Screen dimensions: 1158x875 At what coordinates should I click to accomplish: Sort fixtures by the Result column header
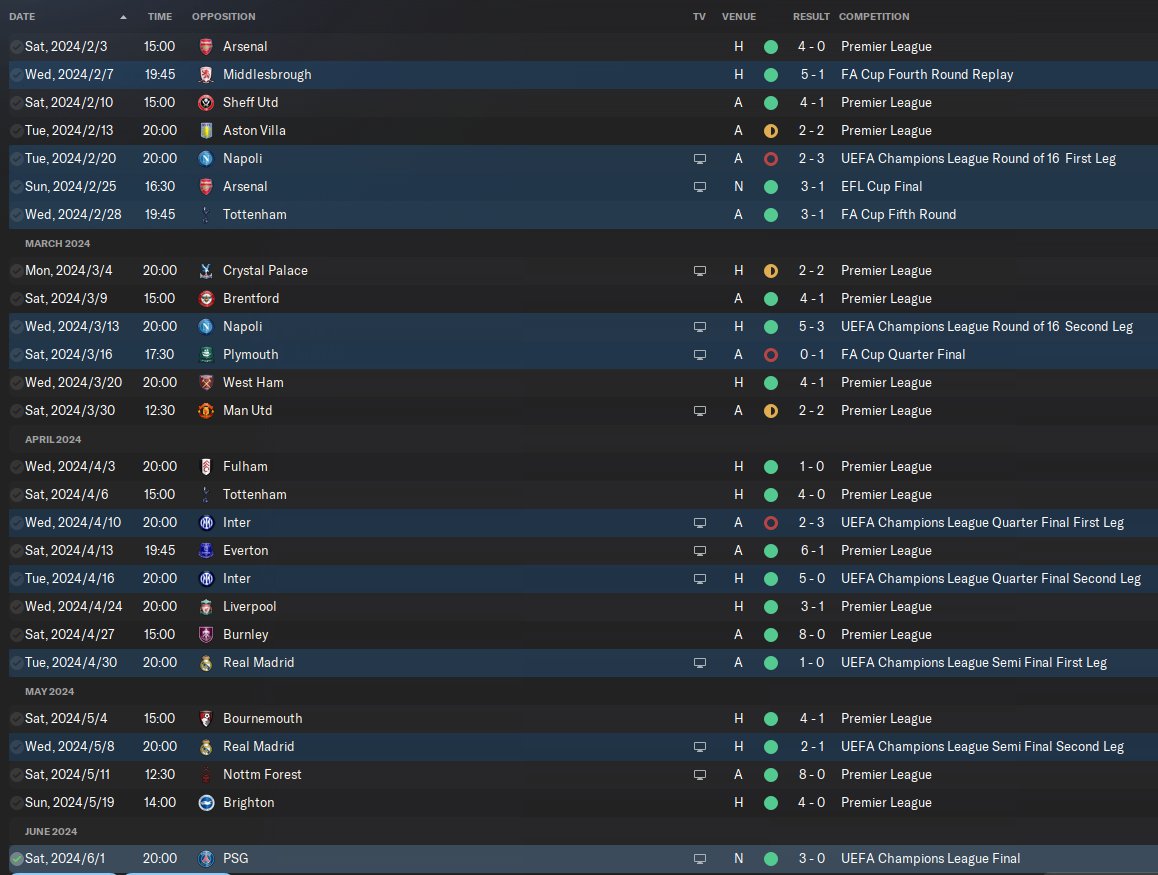[x=811, y=16]
